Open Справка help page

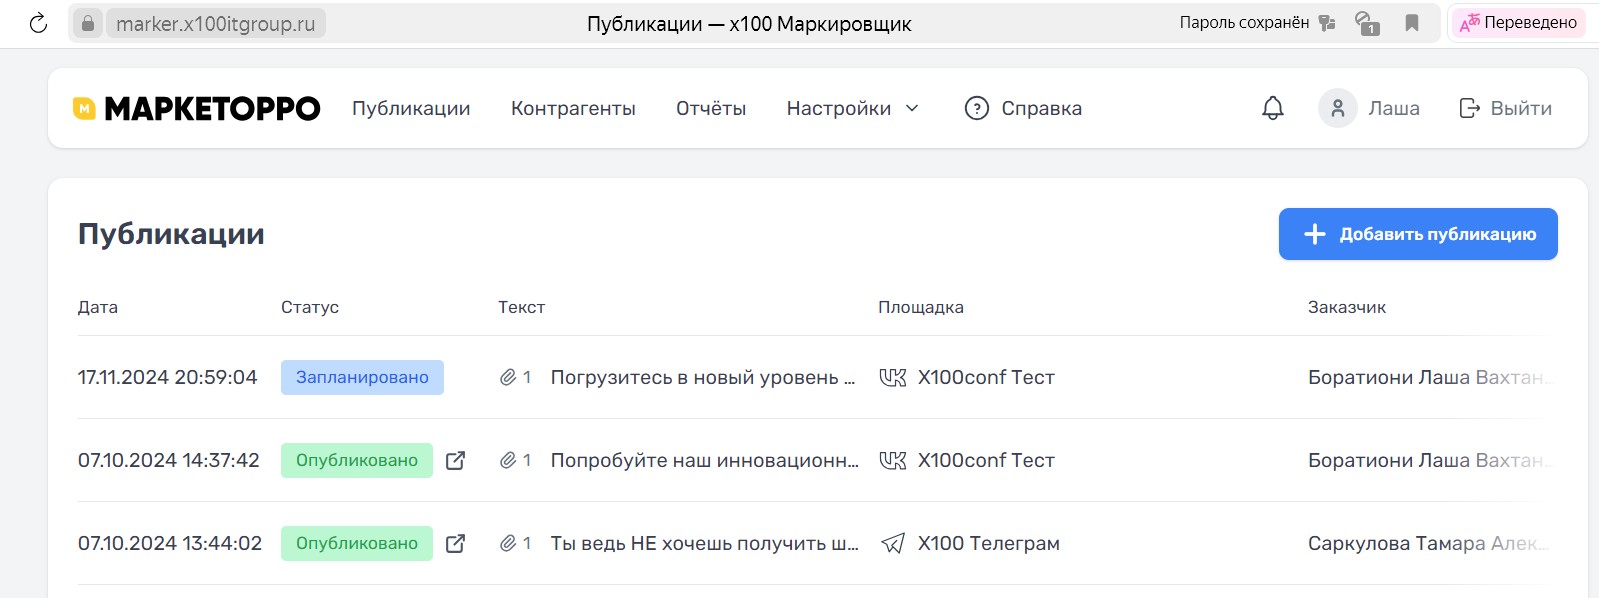click(x=1023, y=108)
